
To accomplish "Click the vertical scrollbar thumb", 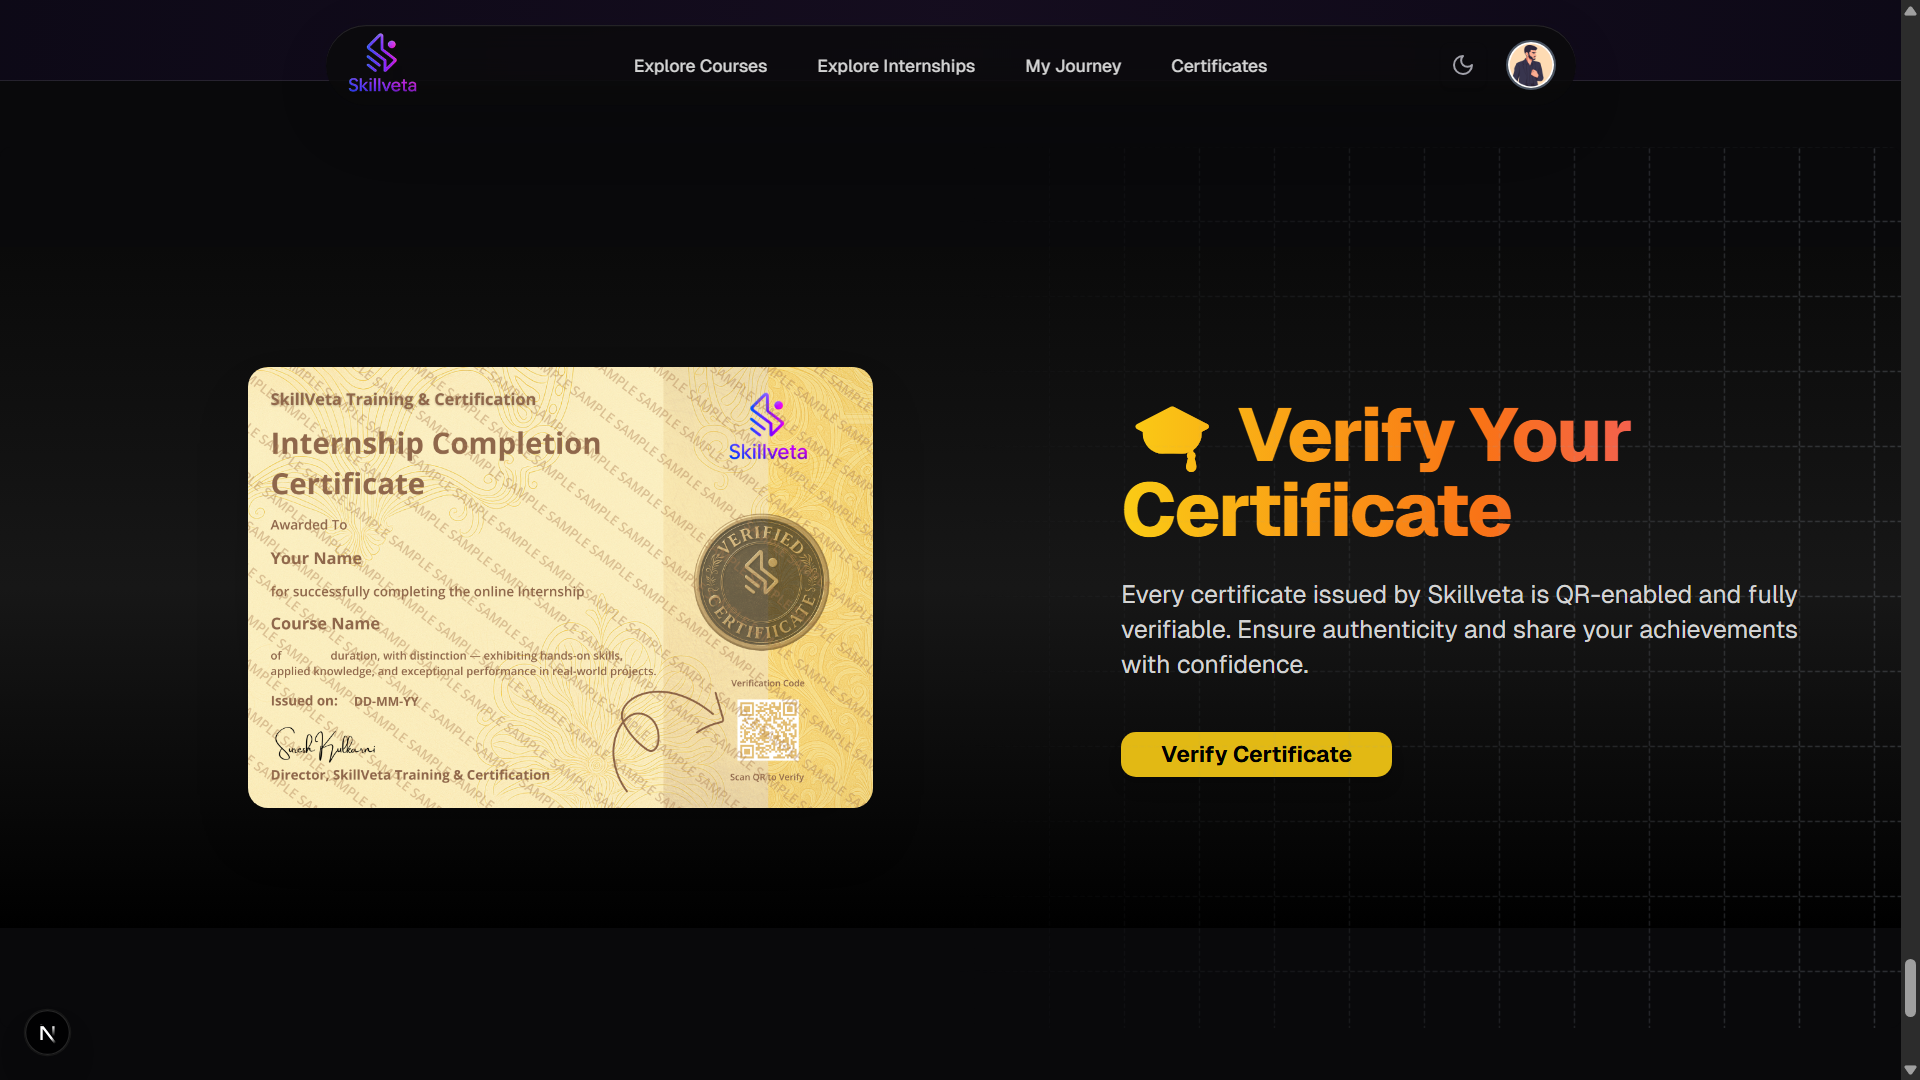I will 1910,988.
